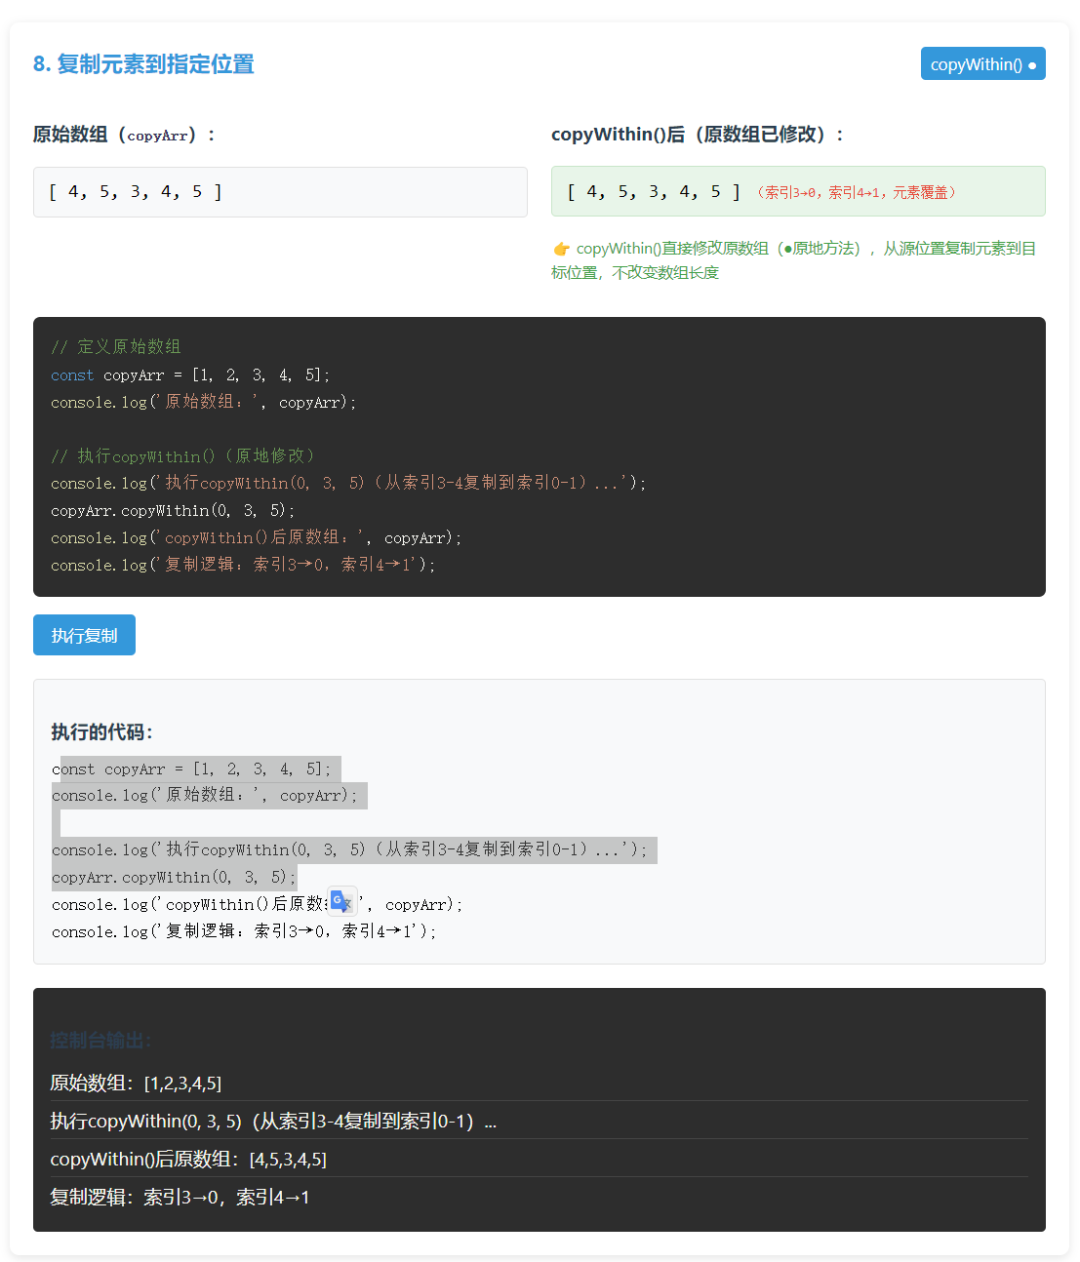Click executed code line 复制逻辑: 索引3→0, 索引4→1

click(x=244, y=931)
